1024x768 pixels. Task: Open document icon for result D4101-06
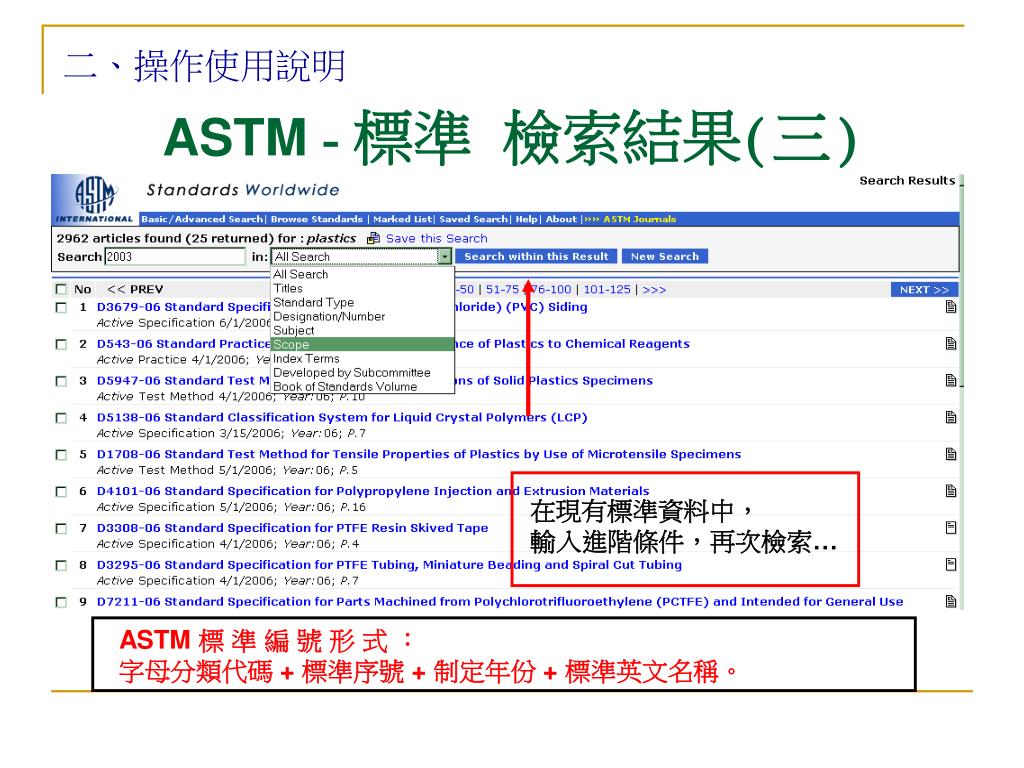point(951,491)
